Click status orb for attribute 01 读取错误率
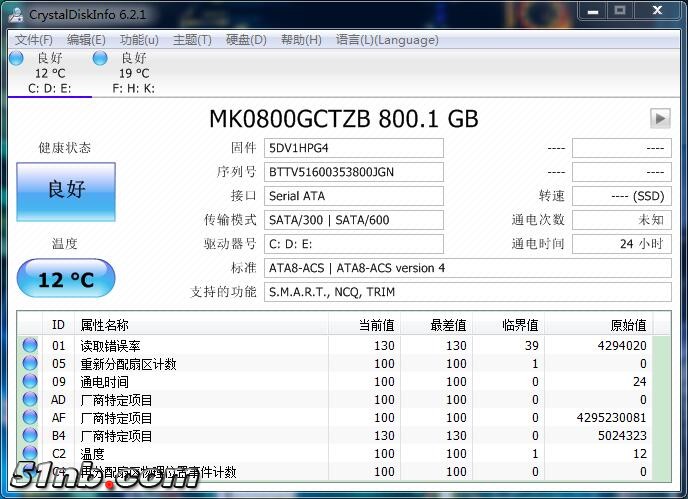The height and width of the screenshot is (499, 688). point(30,346)
